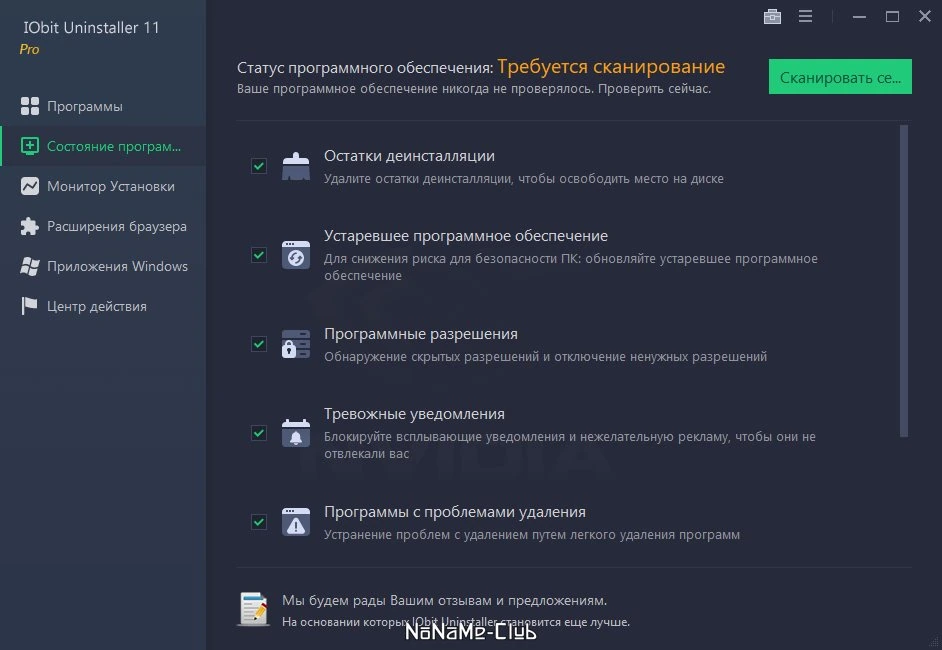Uncheck the Устаревшее программное обеспечение checkbox
The width and height of the screenshot is (942, 650).
point(259,255)
